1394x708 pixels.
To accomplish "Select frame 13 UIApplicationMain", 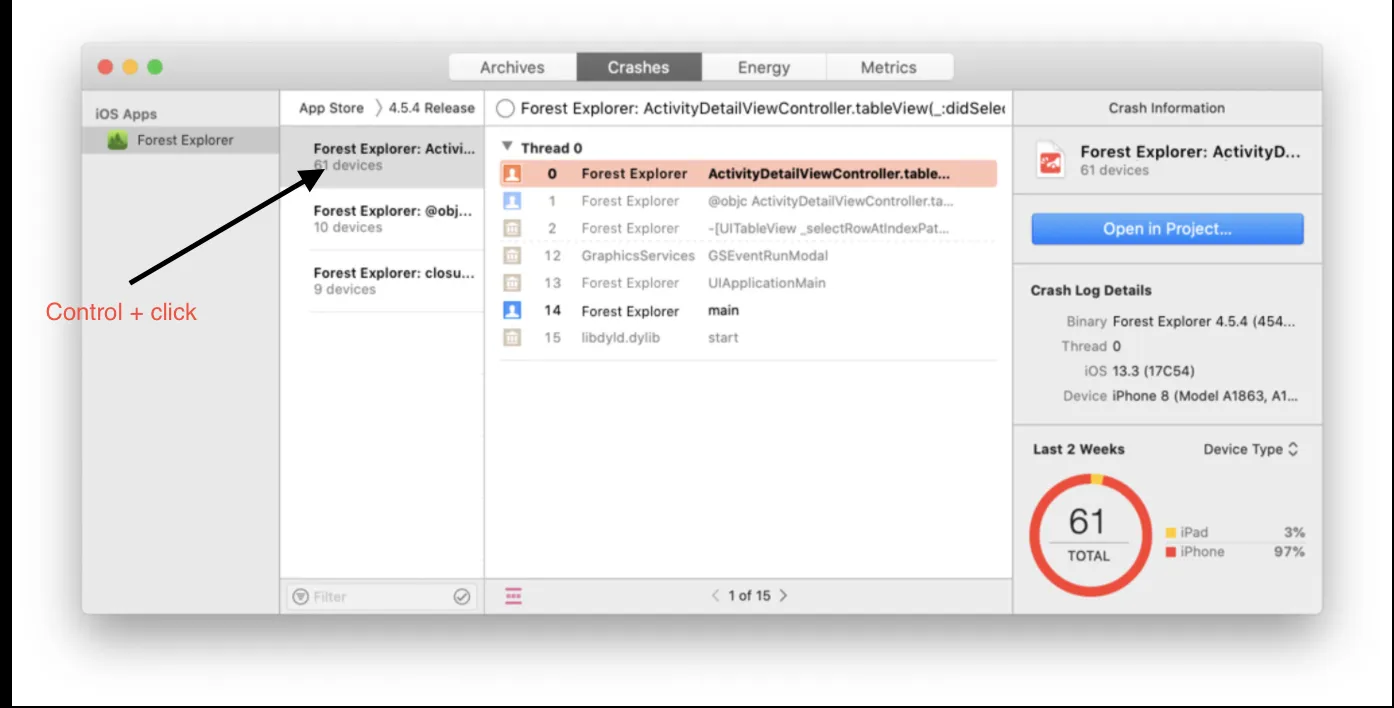I will [x=748, y=283].
